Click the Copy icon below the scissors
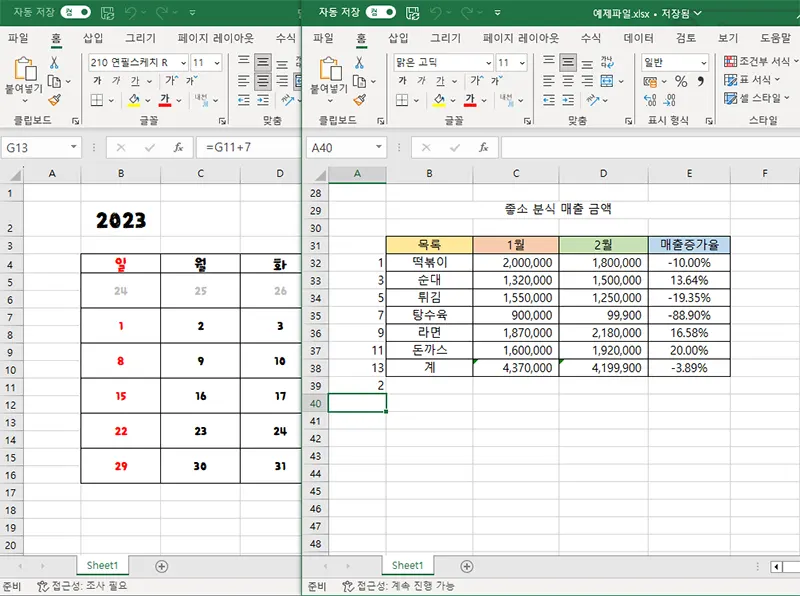The width and height of the screenshot is (800, 596). 360,81
